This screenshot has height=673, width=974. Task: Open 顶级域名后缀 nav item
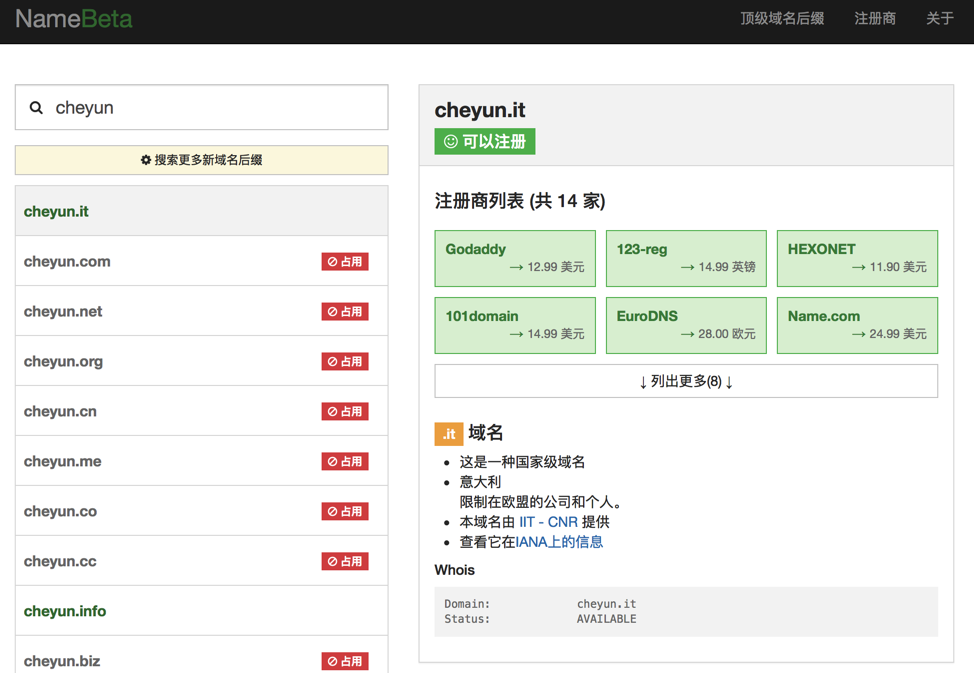point(782,19)
